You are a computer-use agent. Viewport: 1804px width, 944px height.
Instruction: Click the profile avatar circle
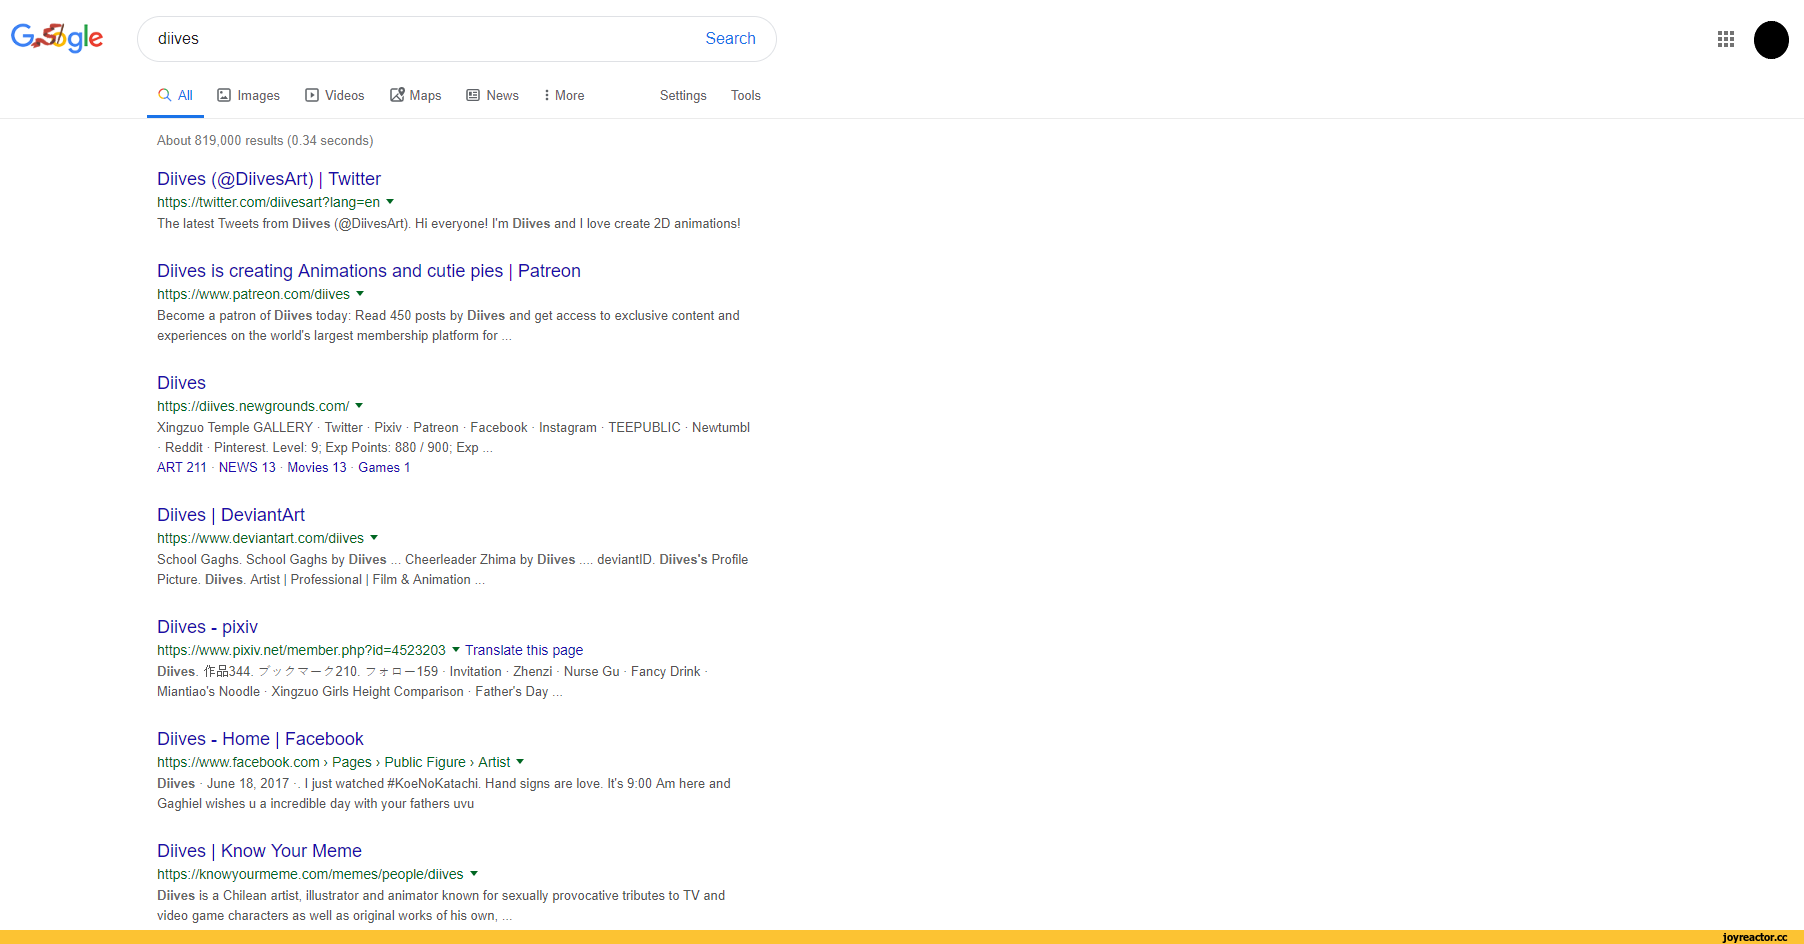click(1770, 40)
